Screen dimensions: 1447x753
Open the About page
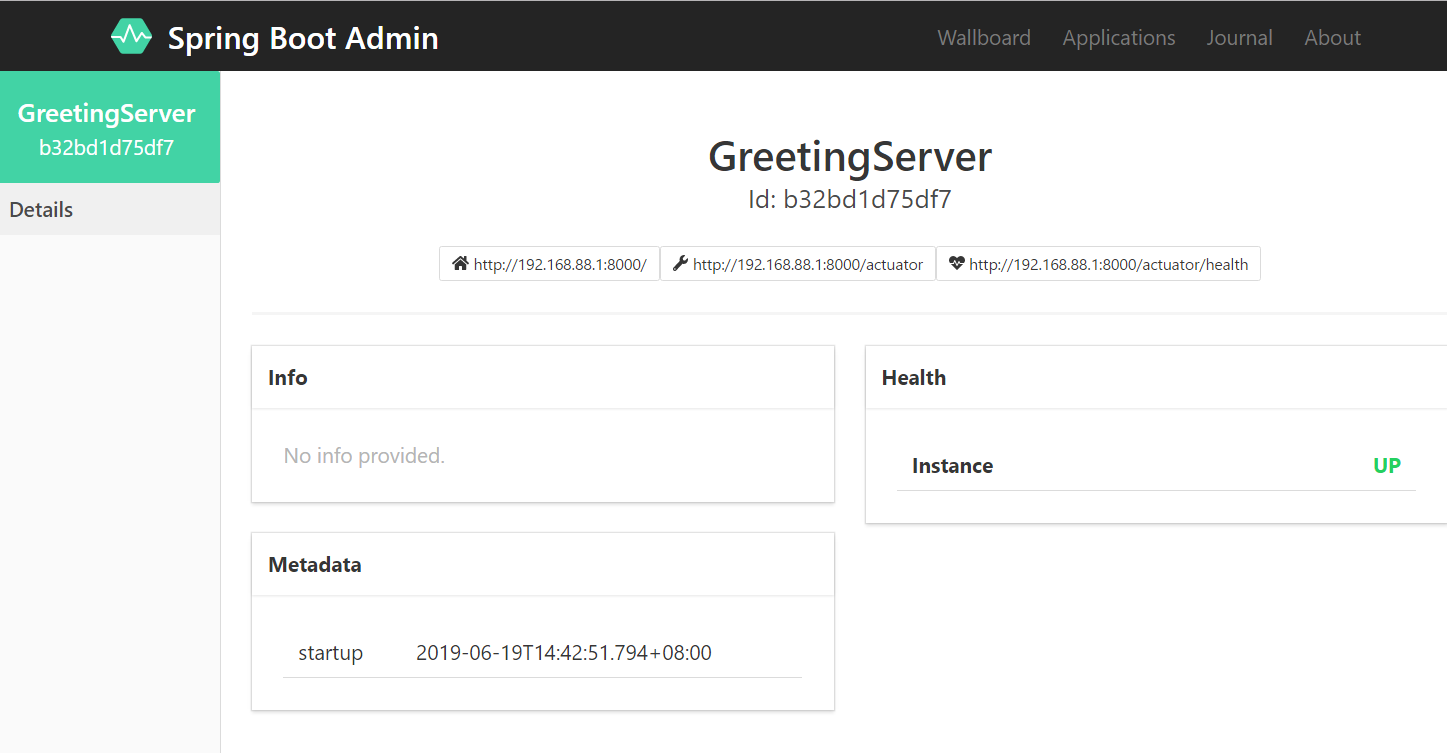click(x=1332, y=38)
